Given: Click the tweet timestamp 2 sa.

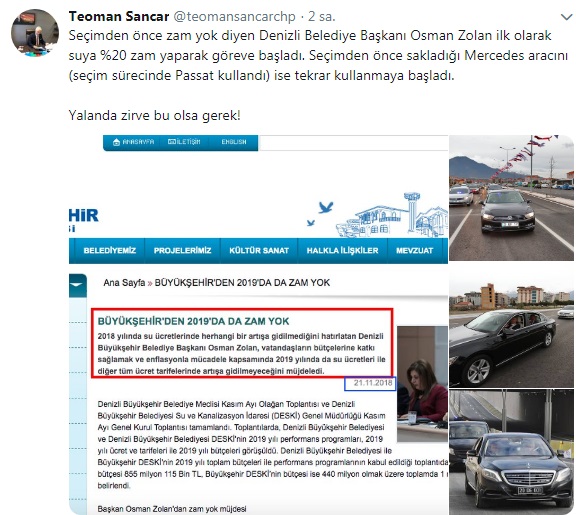Looking at the screenshot, I should pyautogui.click(x=321, y=17).
